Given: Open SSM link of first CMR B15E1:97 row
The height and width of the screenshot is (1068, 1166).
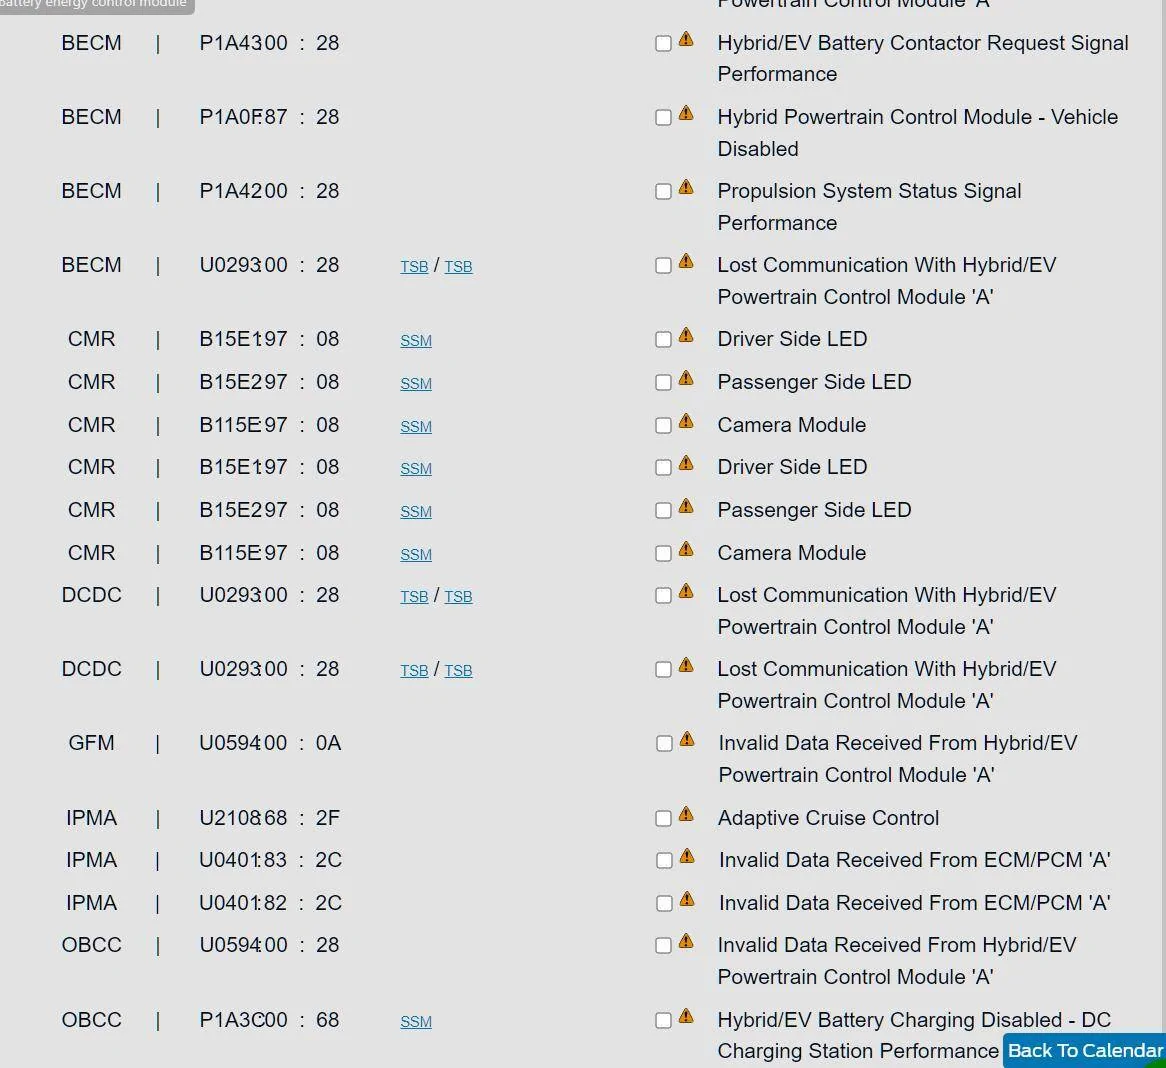Looking at the screenshot, I should [416, 340].
